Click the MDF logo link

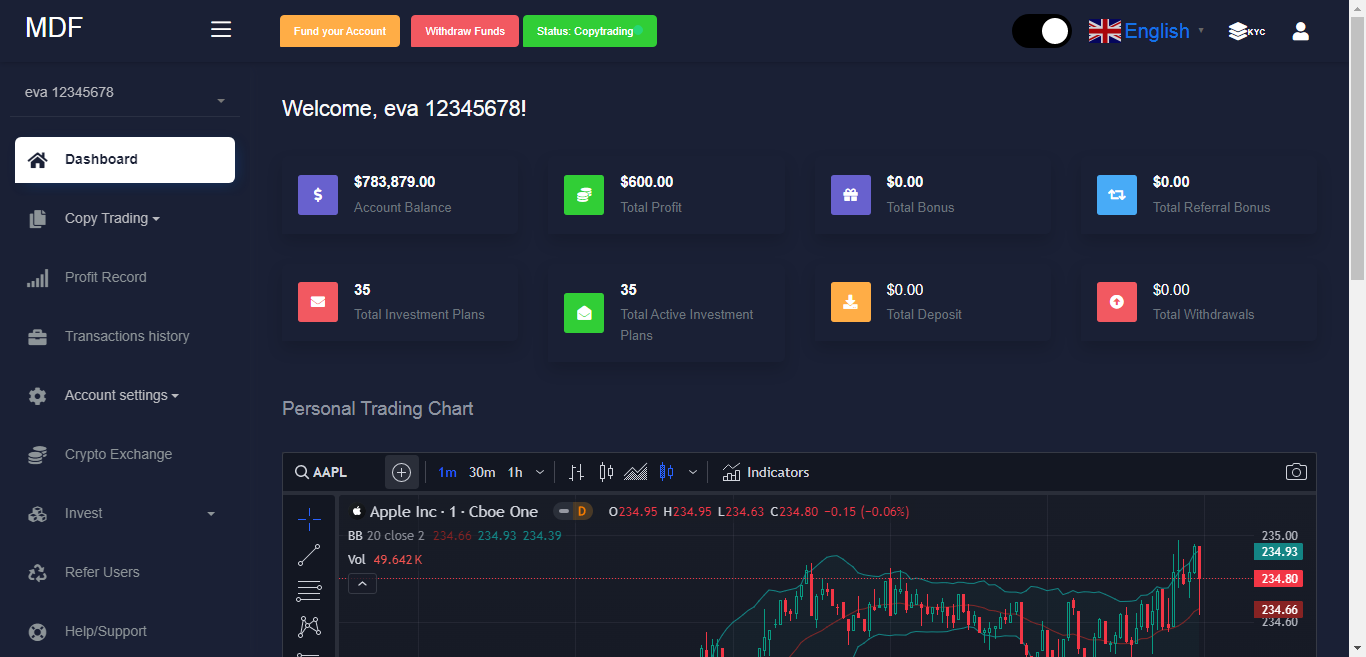point(54,28)
